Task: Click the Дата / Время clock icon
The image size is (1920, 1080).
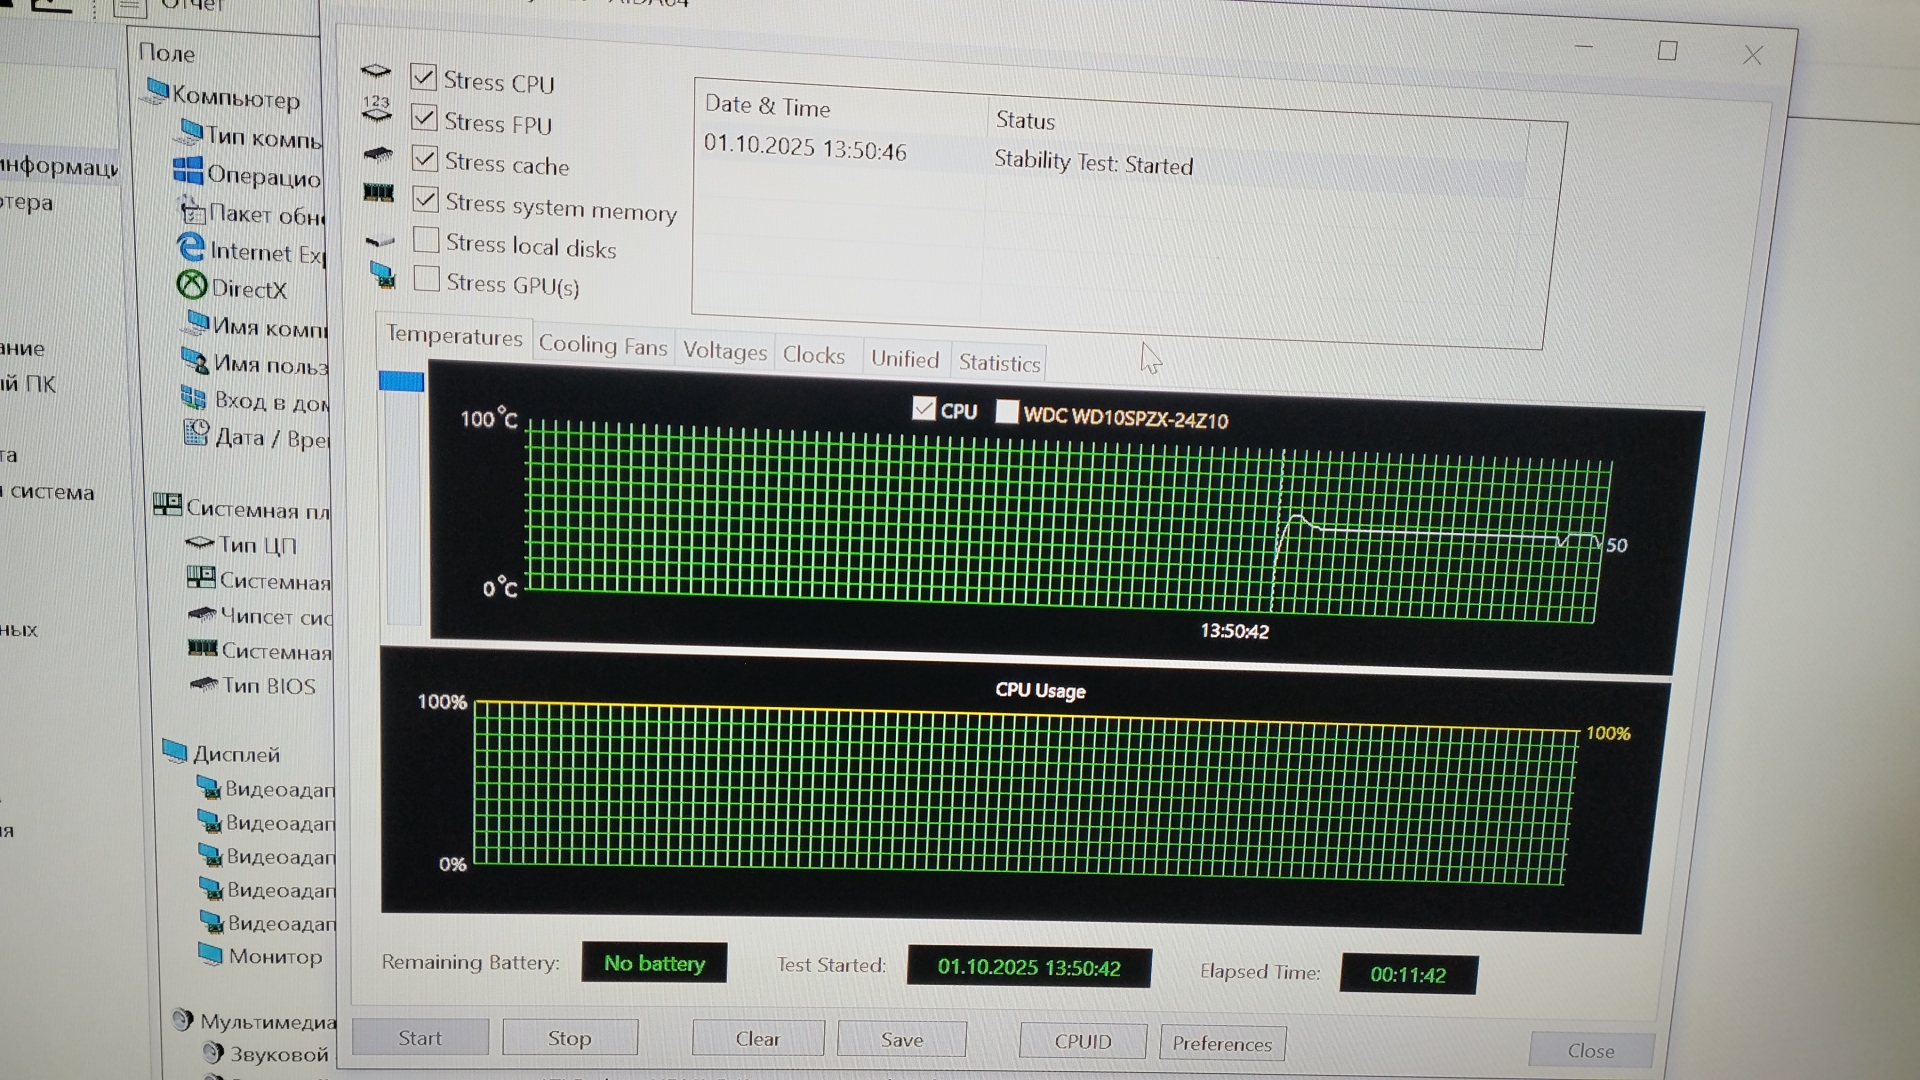Action: tap(195, 433)
